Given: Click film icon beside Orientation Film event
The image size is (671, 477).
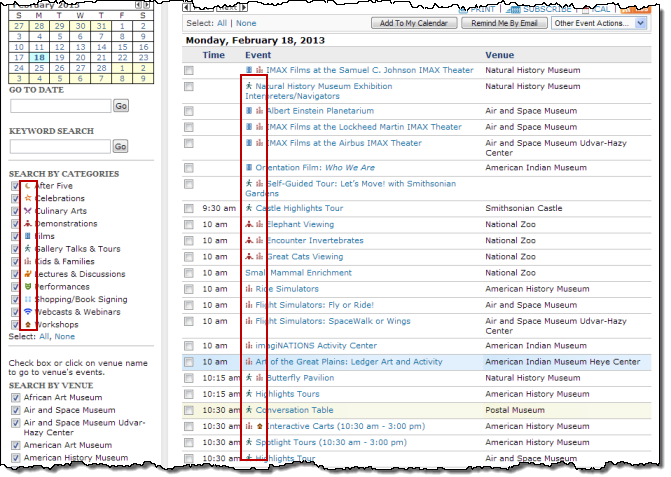Looking at the screenshot, I should [249, 167].
